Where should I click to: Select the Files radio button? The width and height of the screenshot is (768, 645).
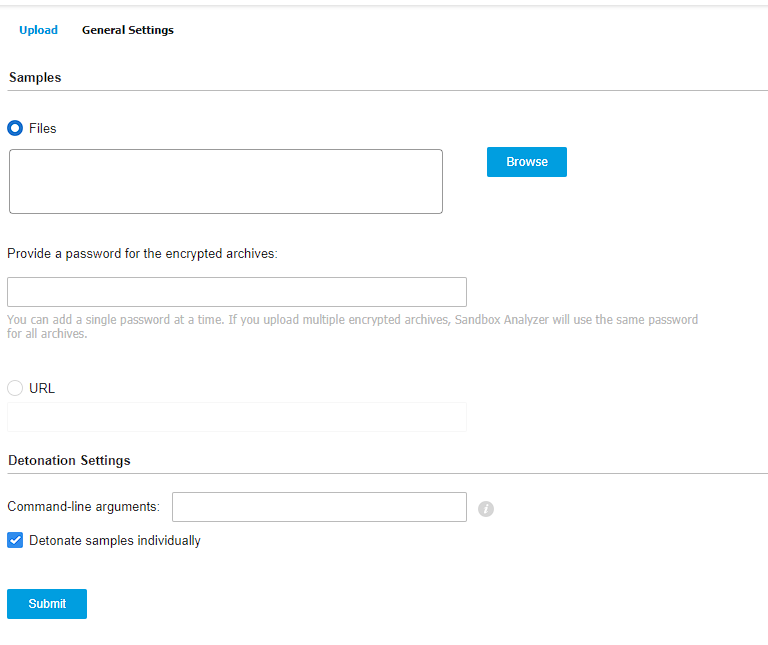coord(15,128)
